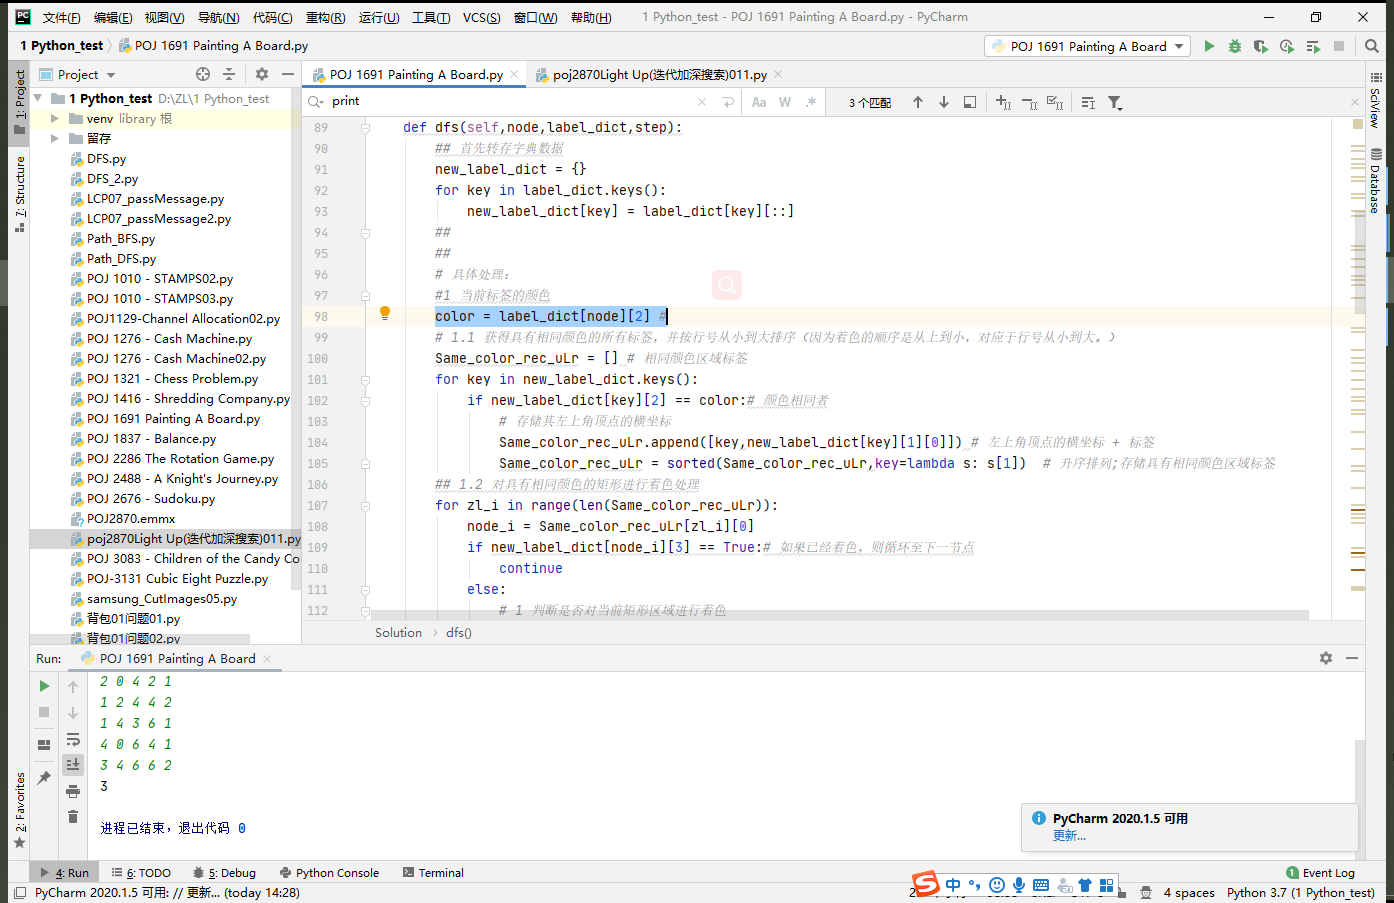
Task: Open the Python Console tab
Action: (x=329, y=873)
